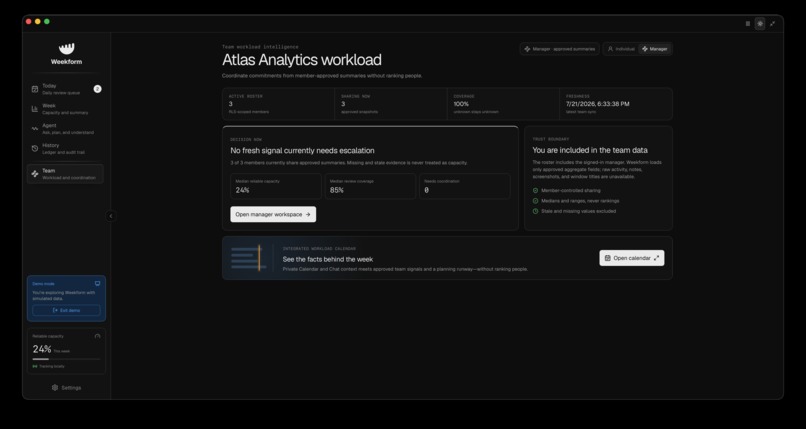Click the clock icon beside Stale and missing values
The width and height of the screenshot is (806, 429).
(536, 211)
